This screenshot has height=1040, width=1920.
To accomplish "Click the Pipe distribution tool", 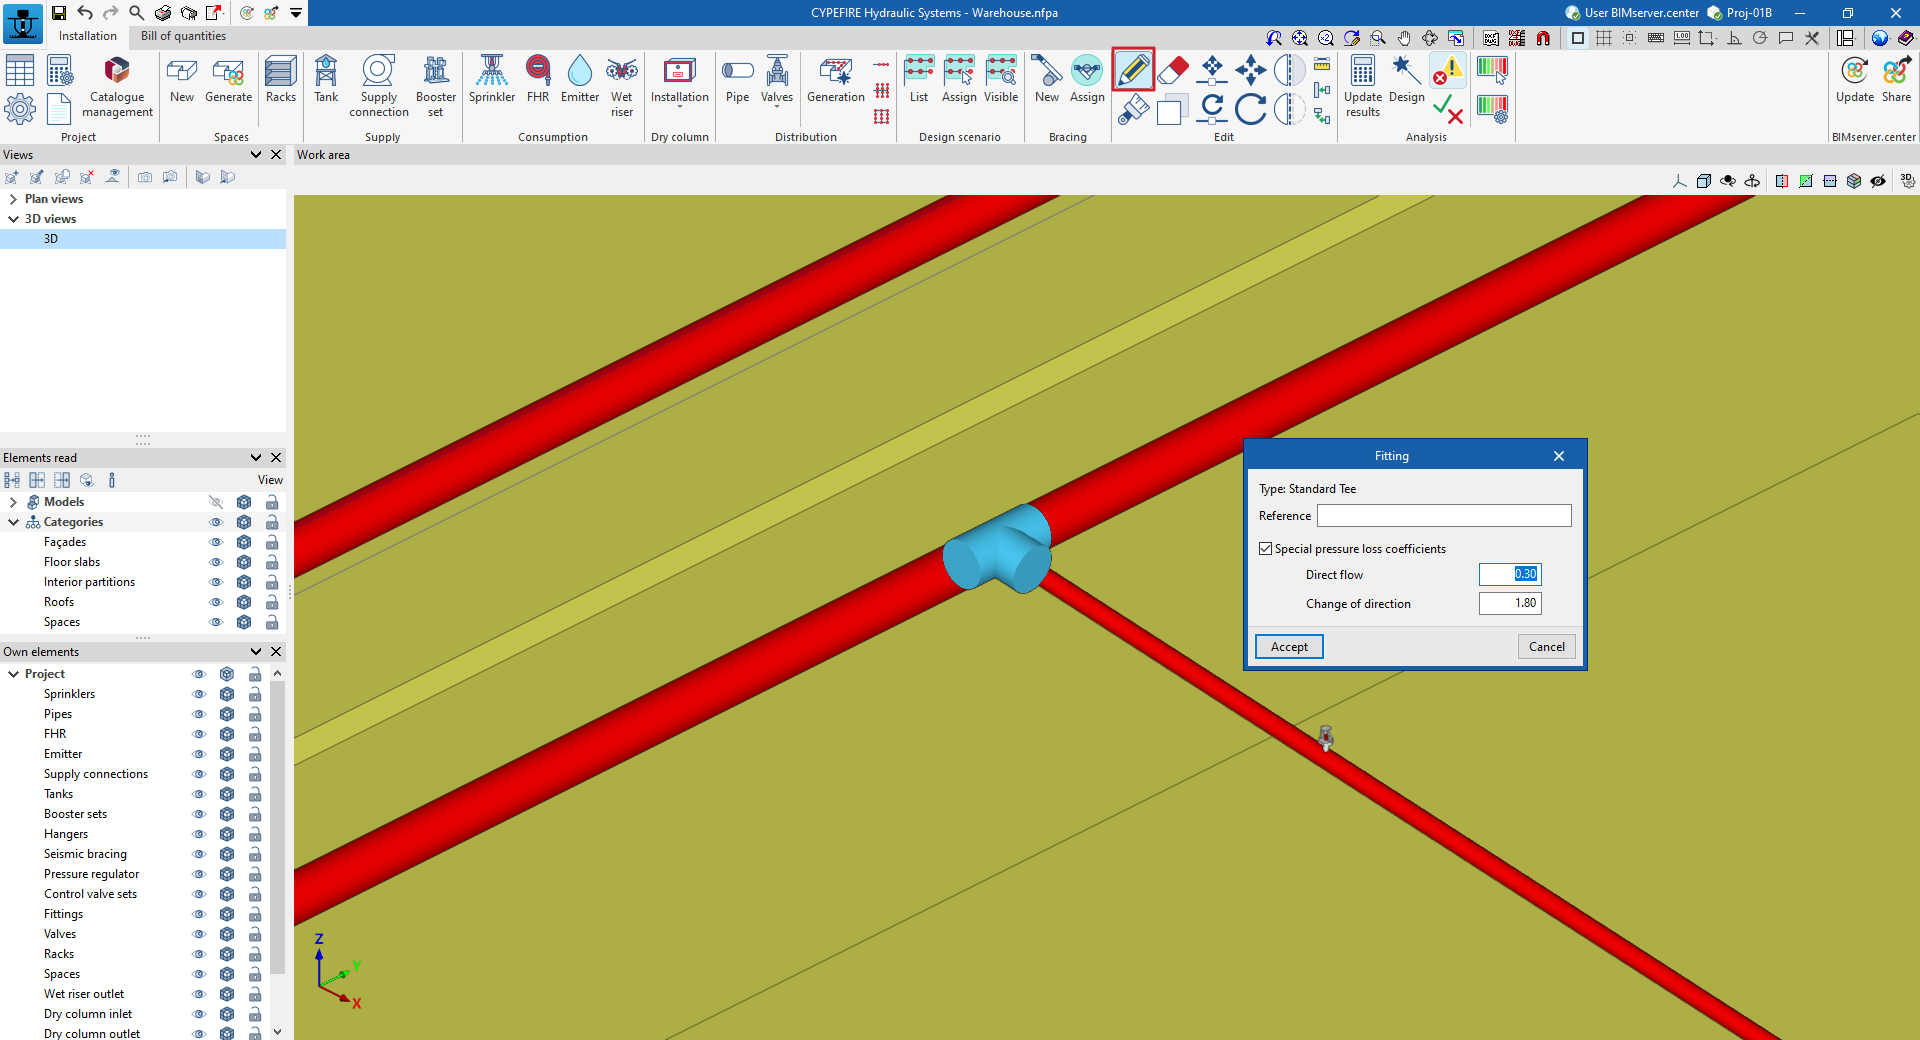I will click(738, 79).
